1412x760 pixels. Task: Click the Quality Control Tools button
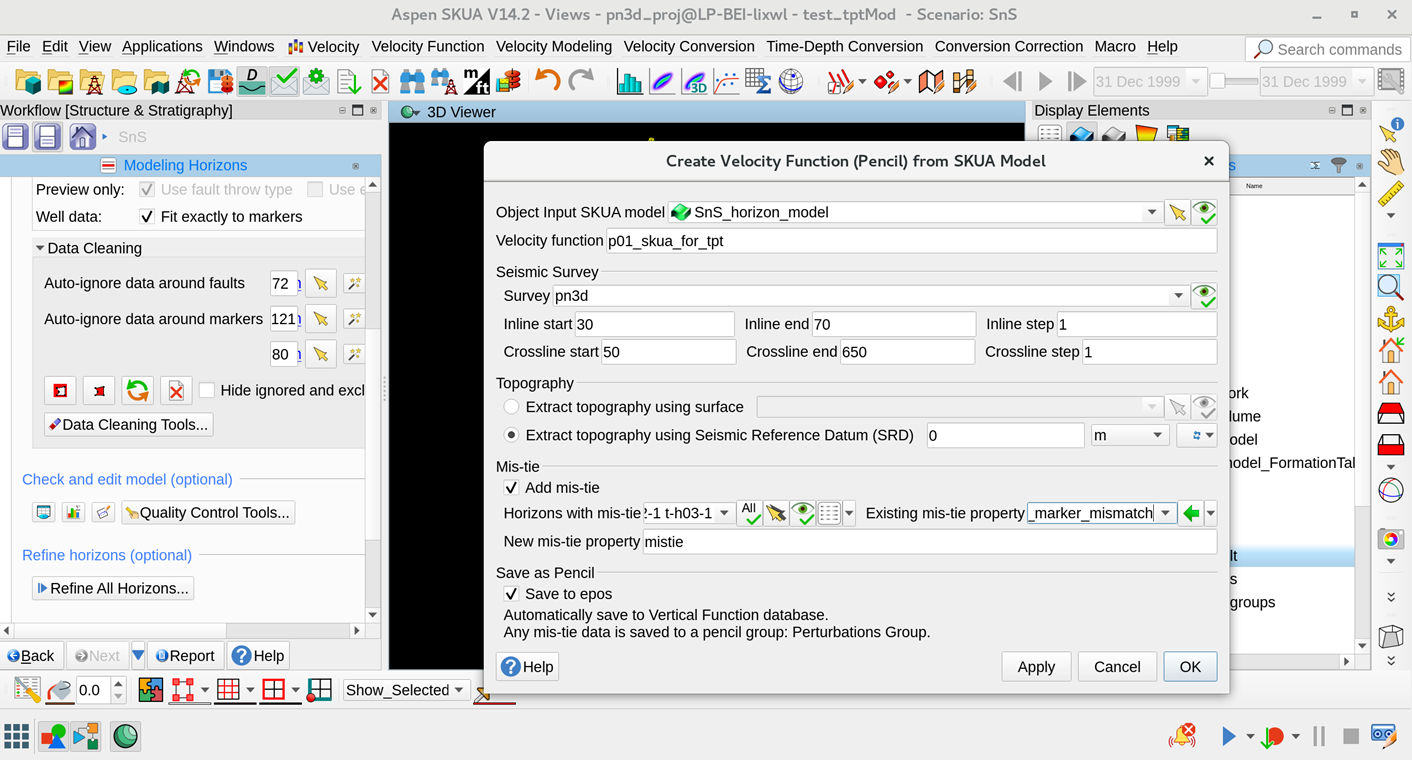click(208, 513)
